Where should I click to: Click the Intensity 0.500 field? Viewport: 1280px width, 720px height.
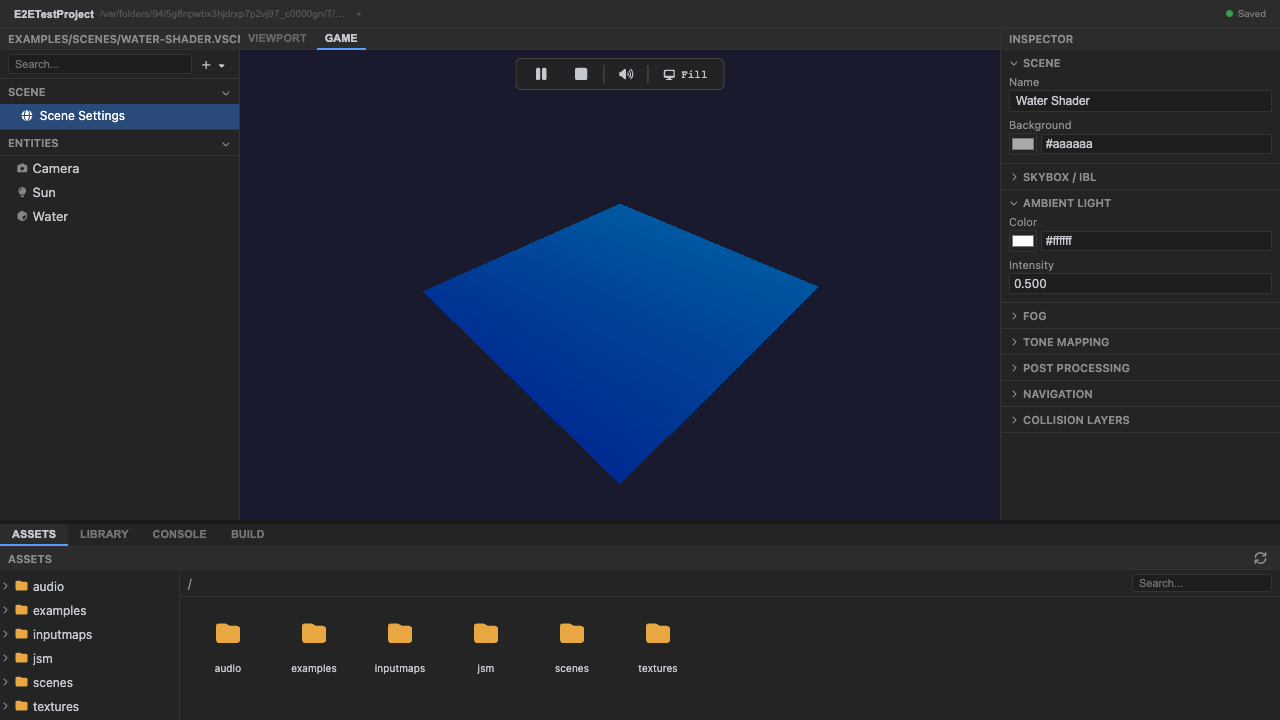tap(1140, 284)
